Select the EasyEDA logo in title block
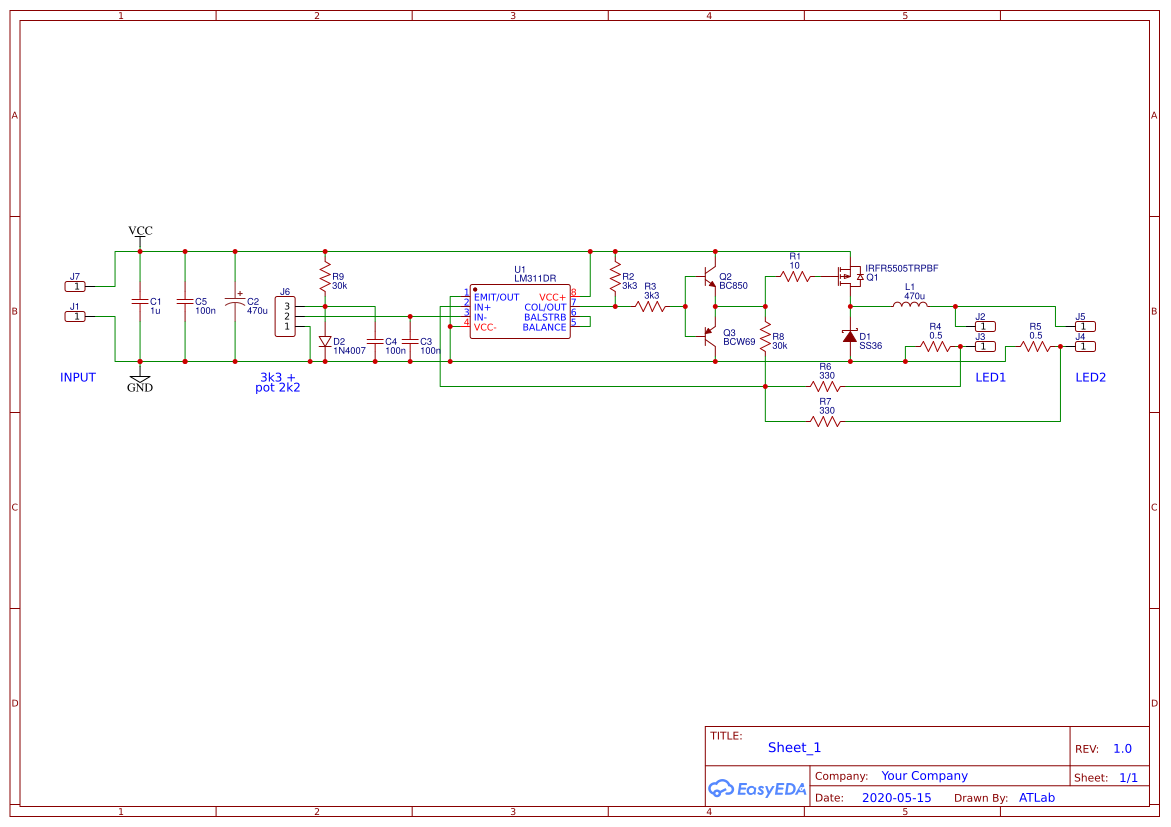Image resolution: width=1171 pixels, height=827 pixels. point(757,789)
